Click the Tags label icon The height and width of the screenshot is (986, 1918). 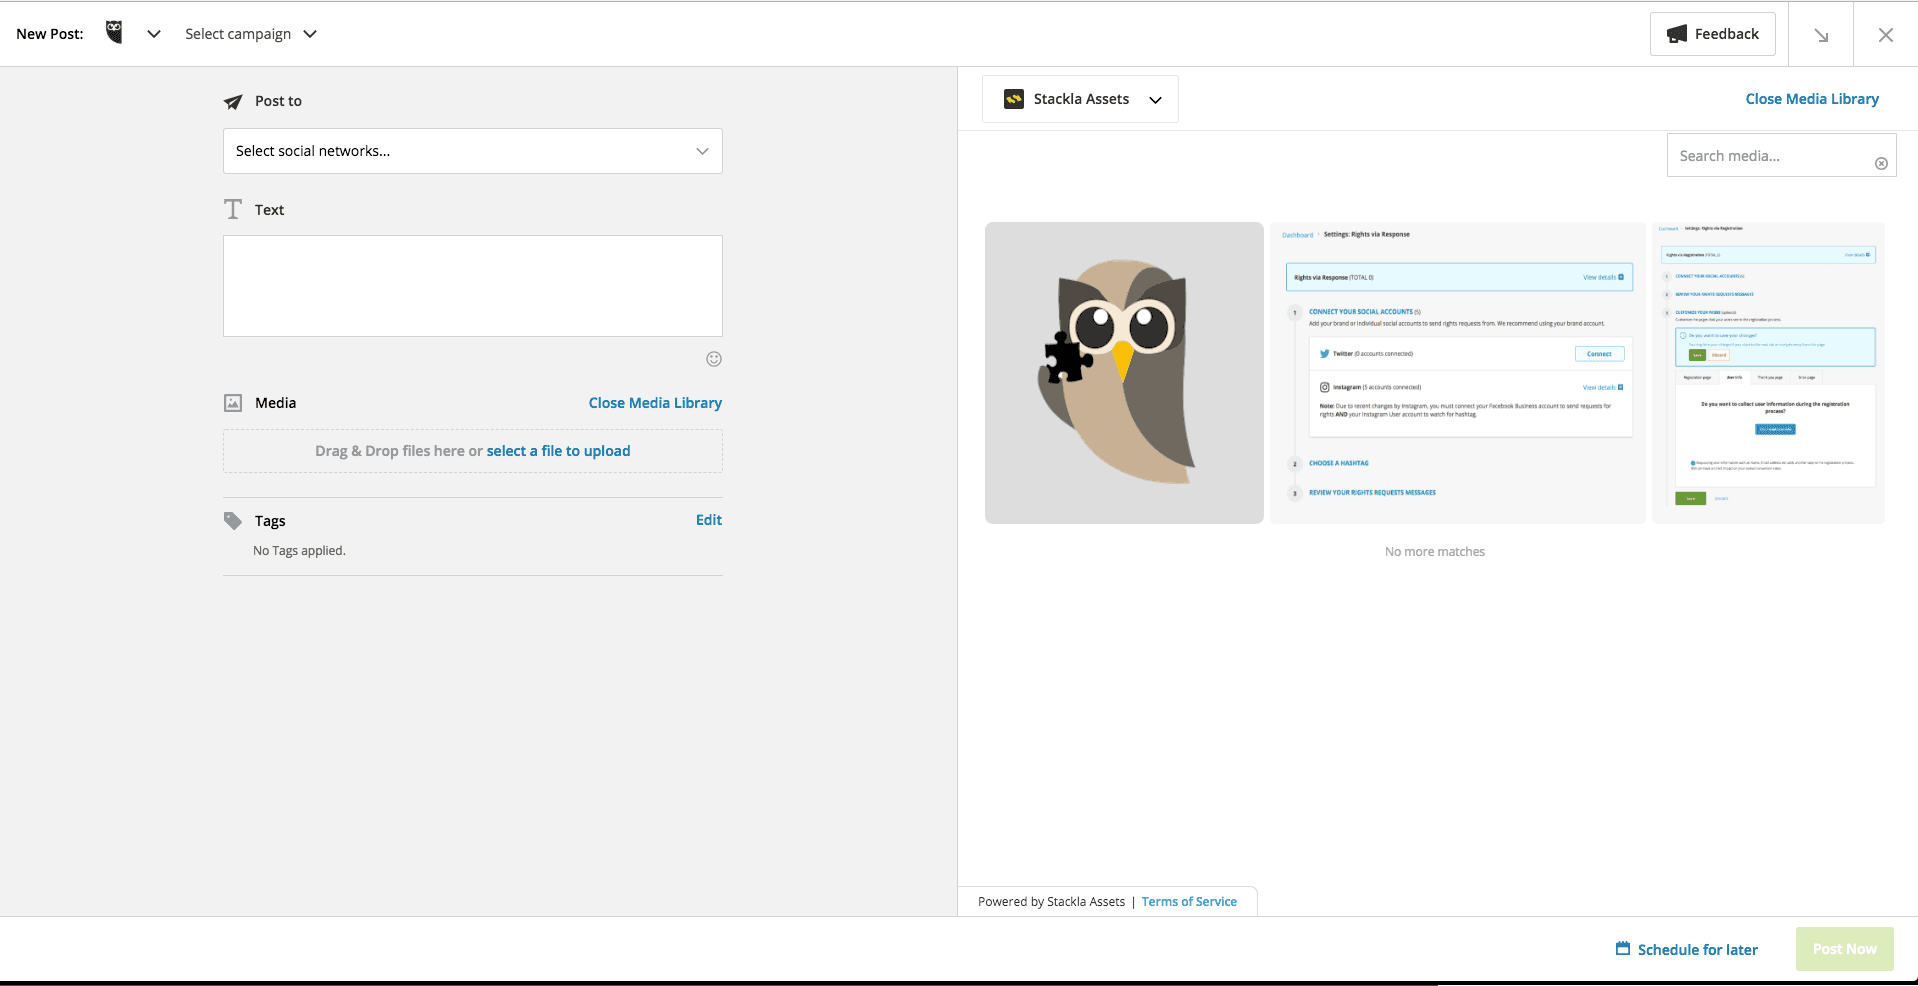(x=231, y=521)
